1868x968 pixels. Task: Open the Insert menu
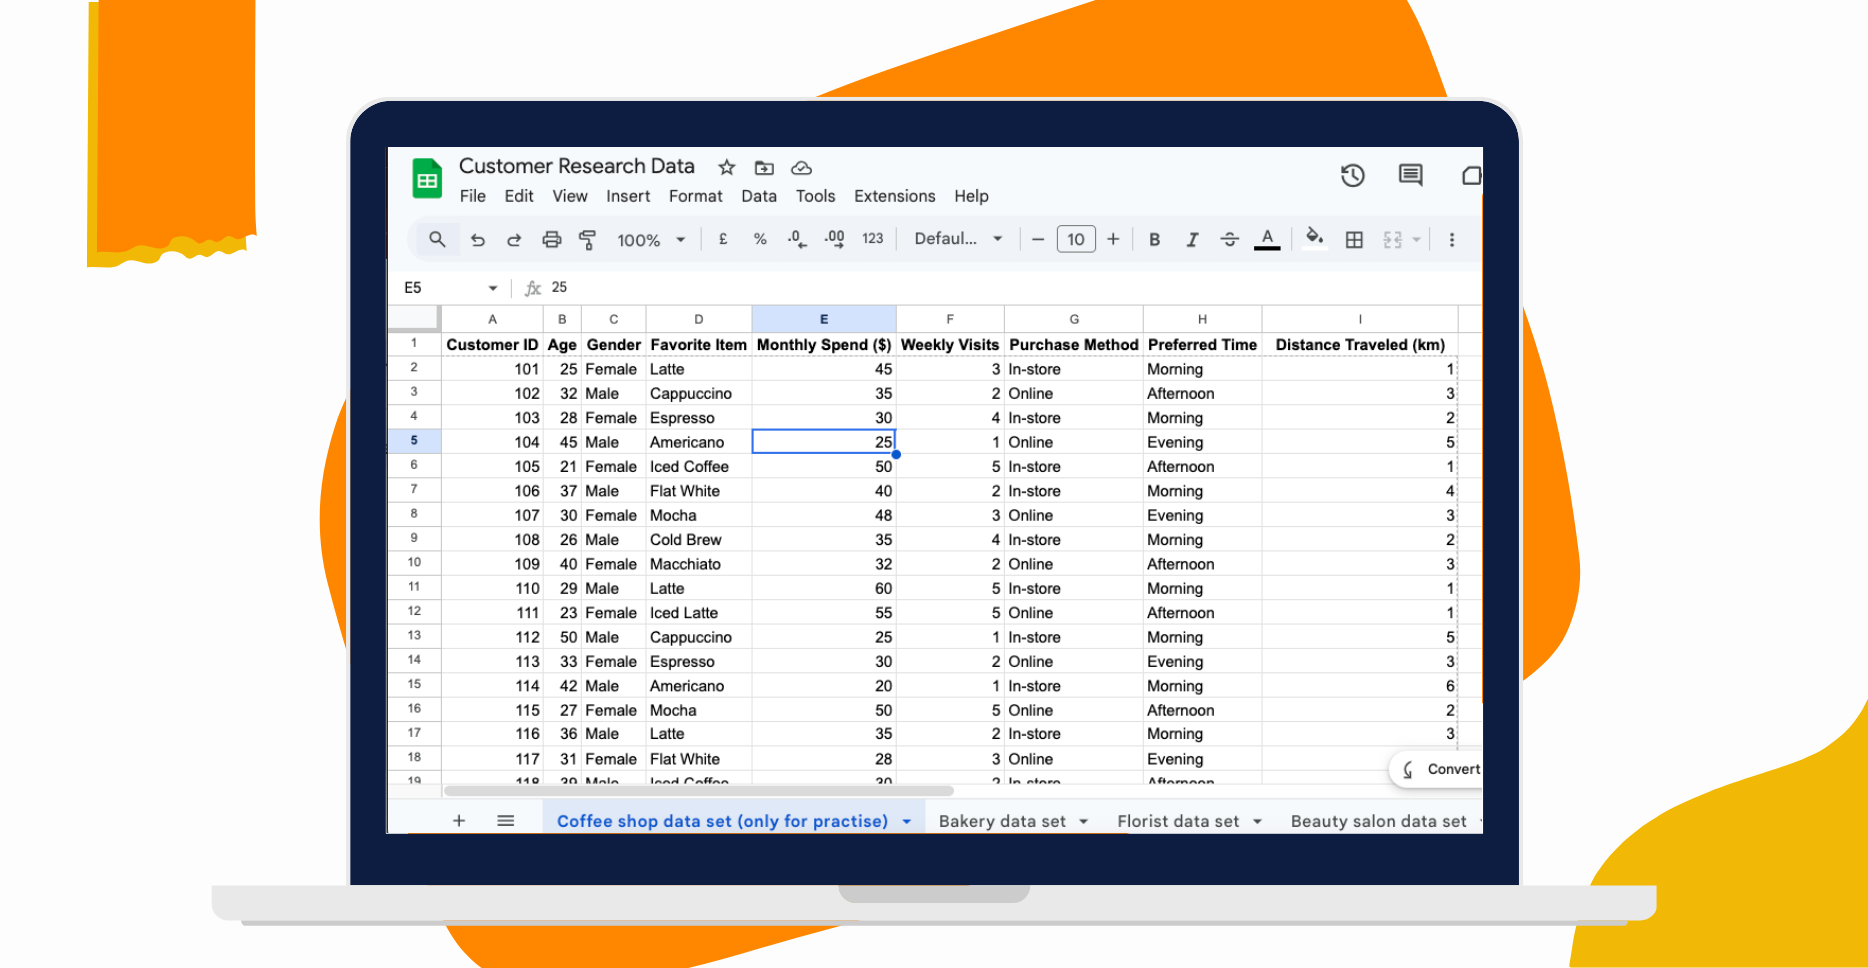click(628, 196)
